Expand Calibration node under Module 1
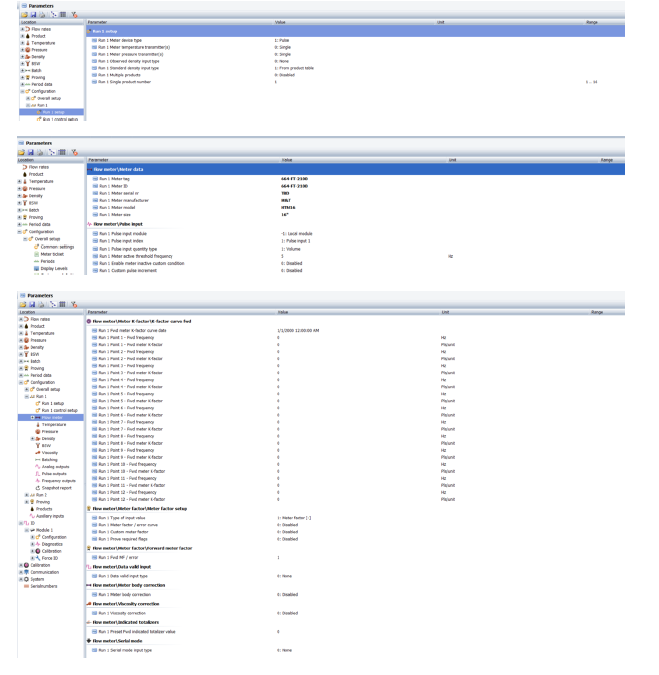 point(32,551)
